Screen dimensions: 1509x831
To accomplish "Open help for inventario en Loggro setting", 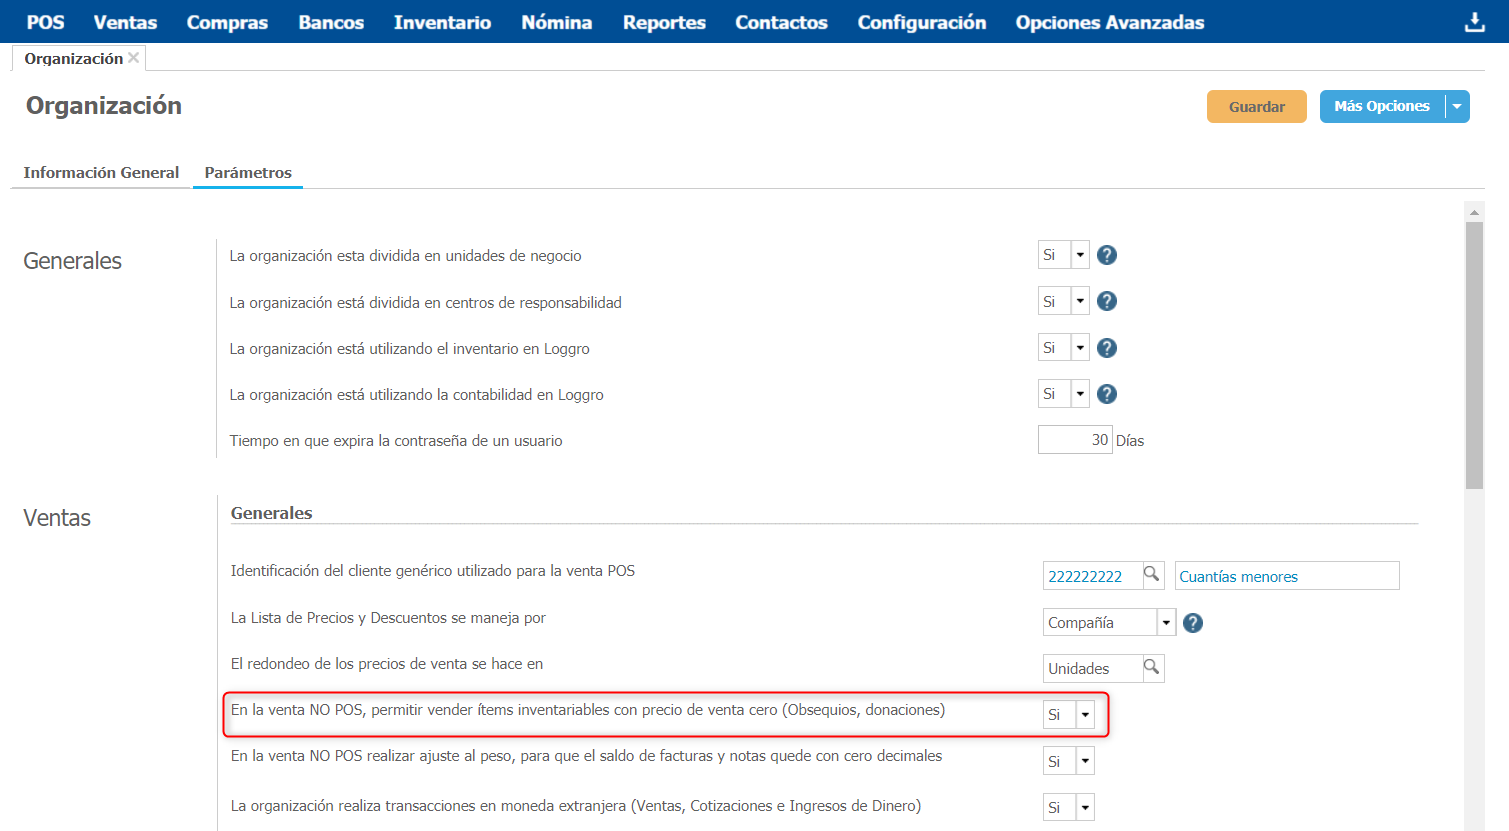I will click(x=1106, y=348).
